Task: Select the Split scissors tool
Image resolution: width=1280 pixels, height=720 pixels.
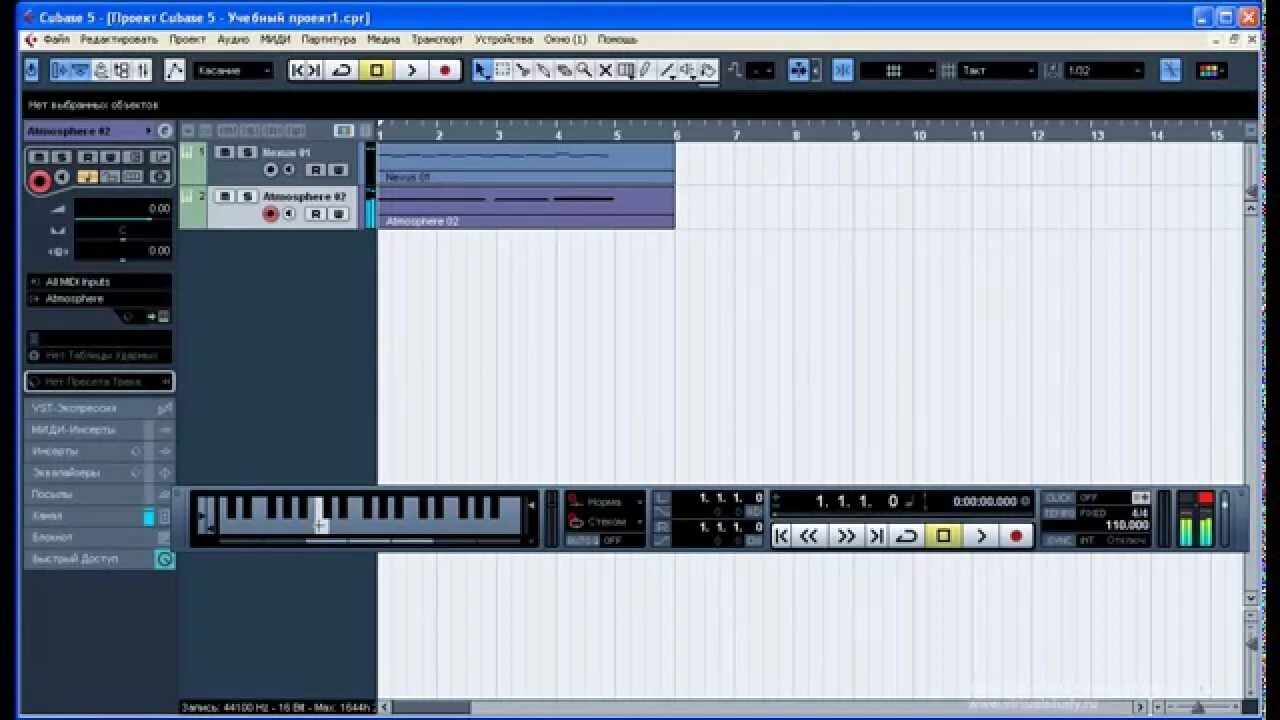Action: point(523,70)
